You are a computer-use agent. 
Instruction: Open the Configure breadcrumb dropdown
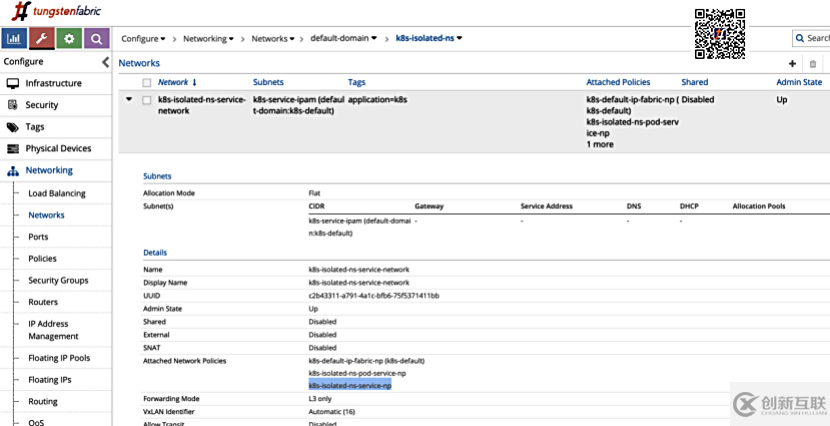point(143,39)
